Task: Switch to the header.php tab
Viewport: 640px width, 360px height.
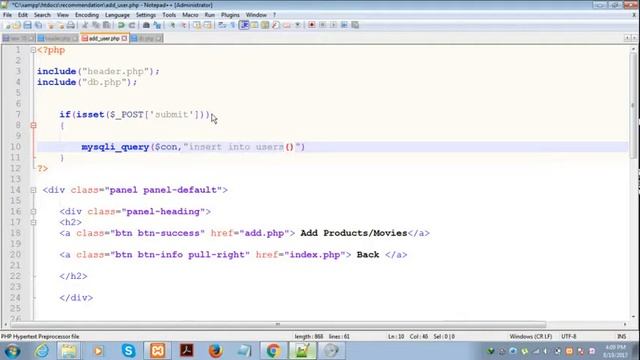Action: click(x=58, y=38)
